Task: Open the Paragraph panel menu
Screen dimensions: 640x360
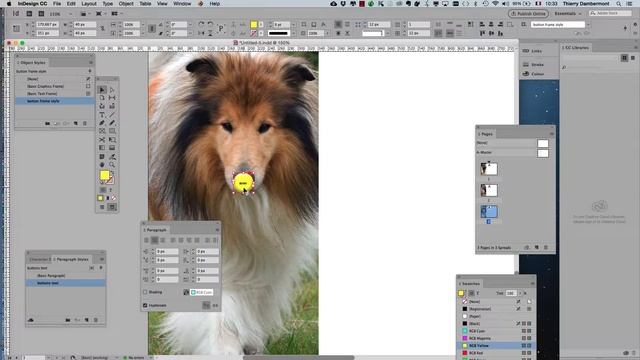Action: 217,230
